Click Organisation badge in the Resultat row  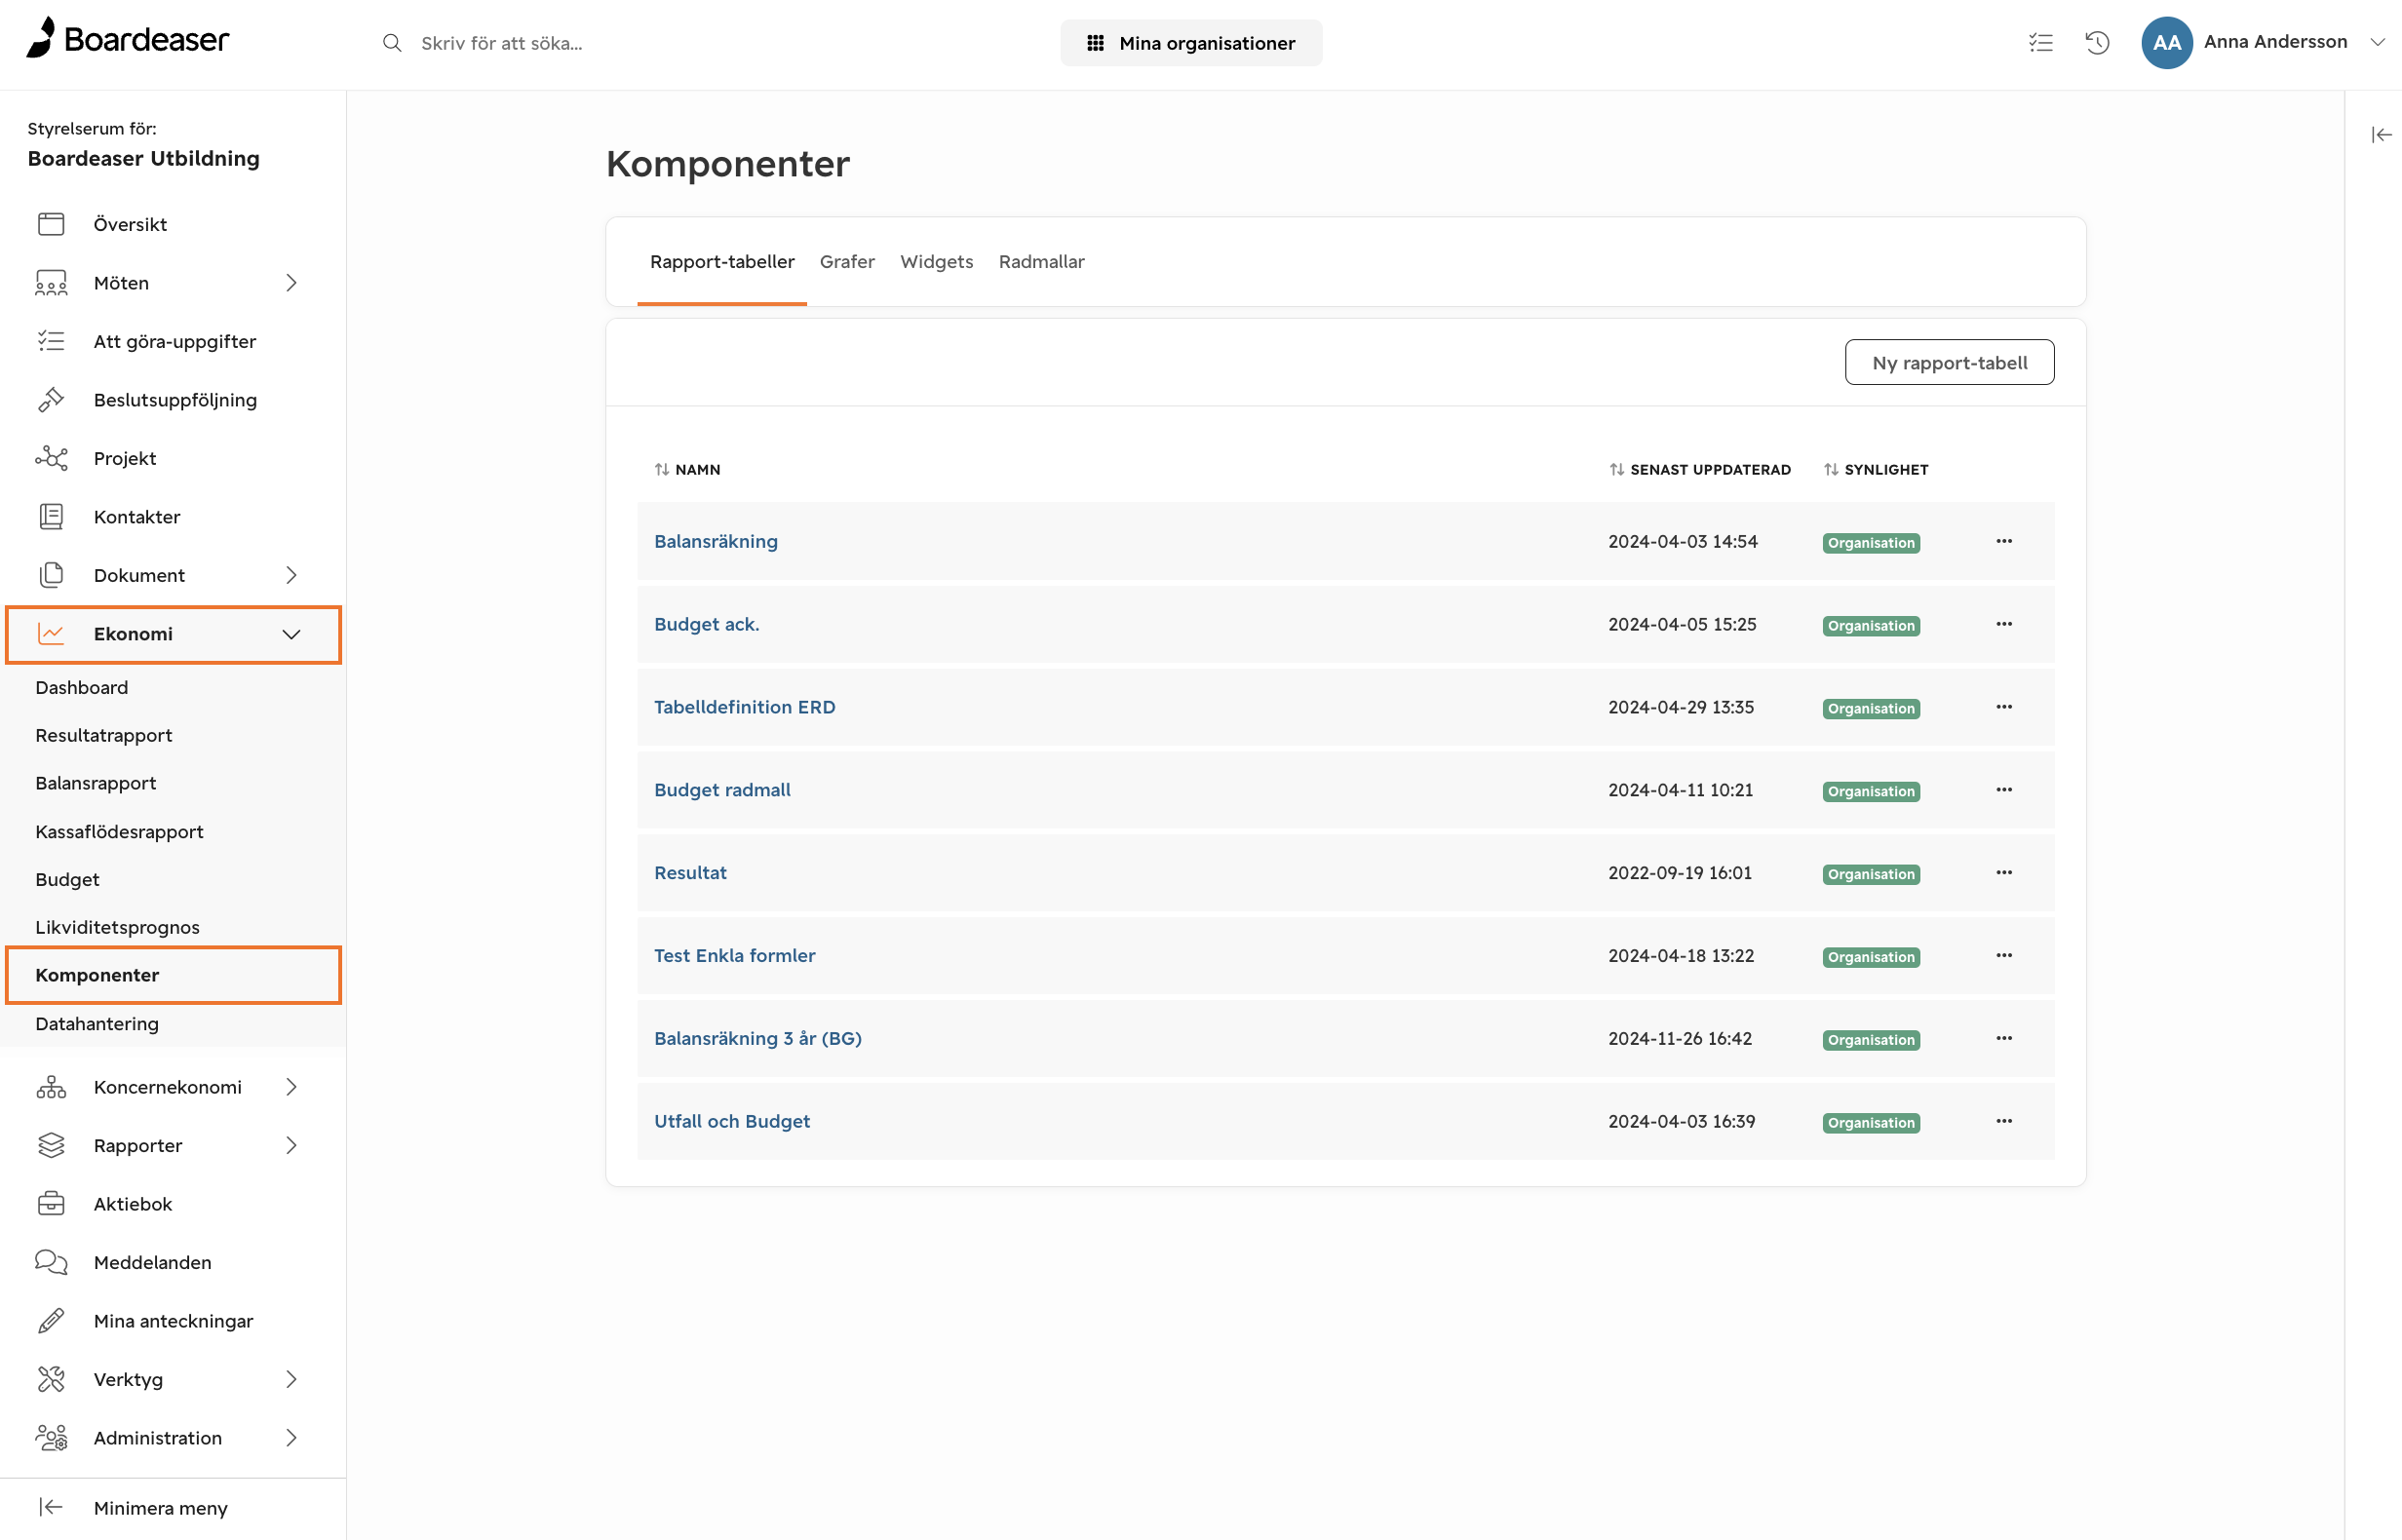(x=1870, y=874)
